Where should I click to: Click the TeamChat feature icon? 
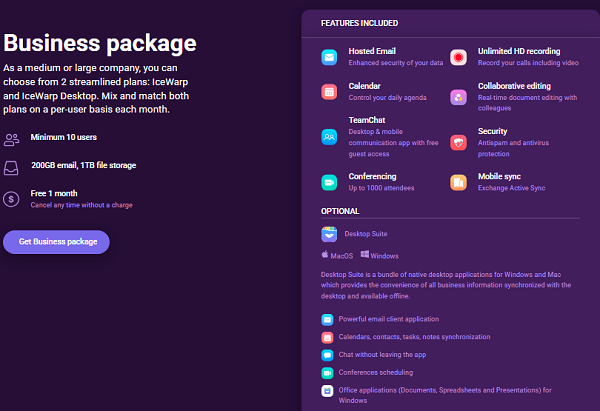pos(329,136)
